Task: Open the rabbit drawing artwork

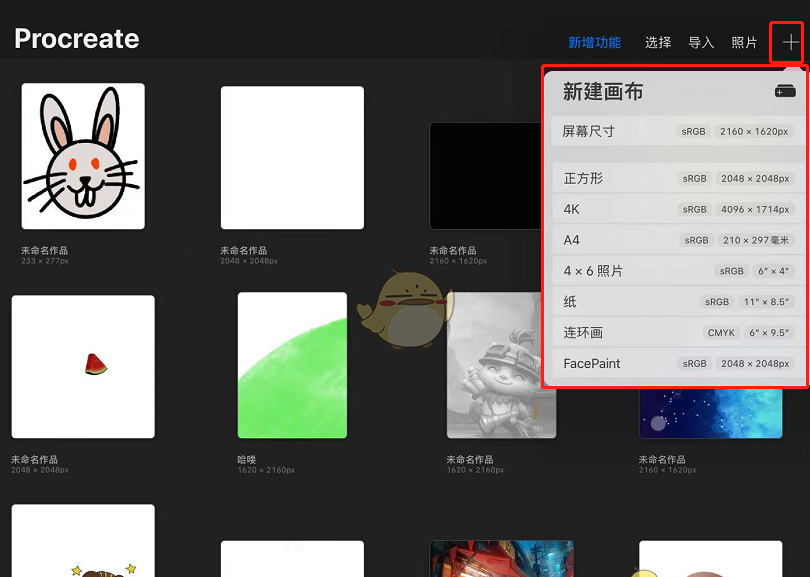Action: [x=83, y=156]
